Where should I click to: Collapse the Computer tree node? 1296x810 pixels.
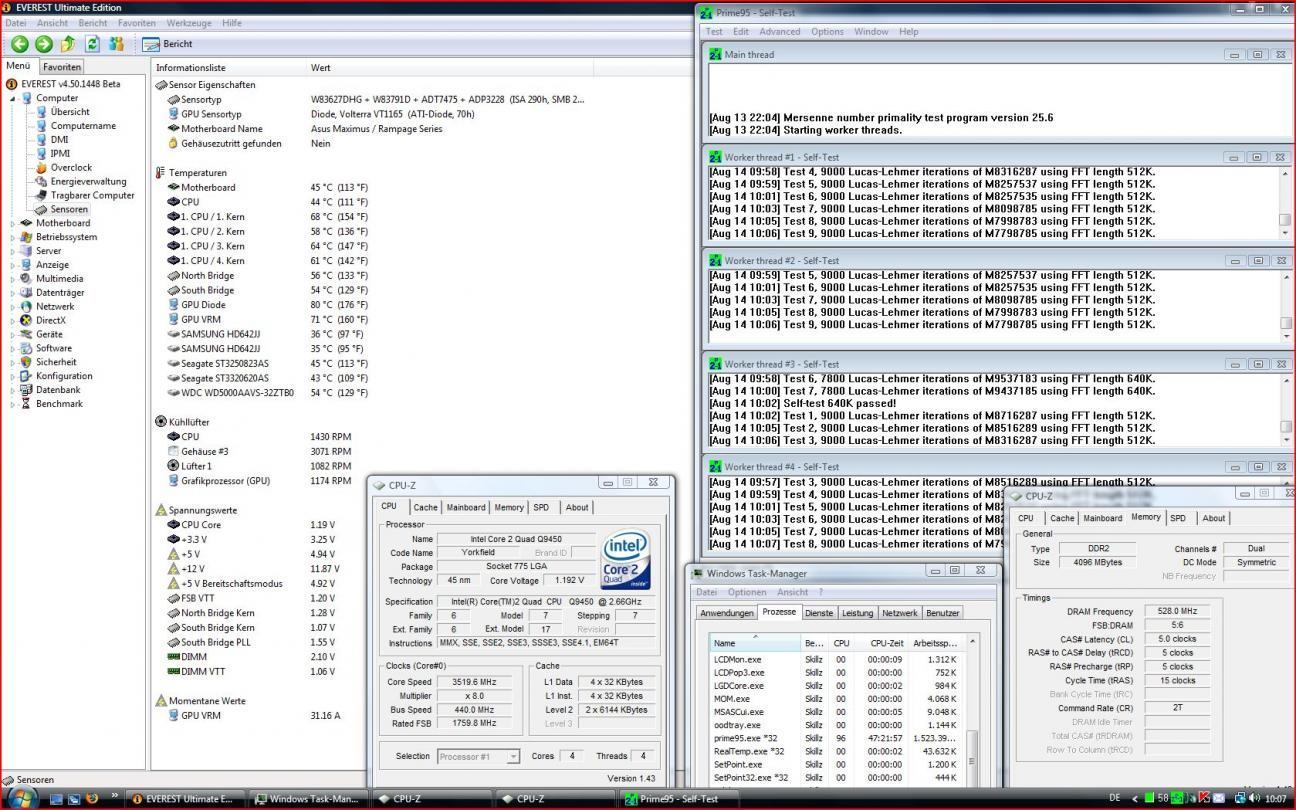pyautogui.click(x=14, y=98)
